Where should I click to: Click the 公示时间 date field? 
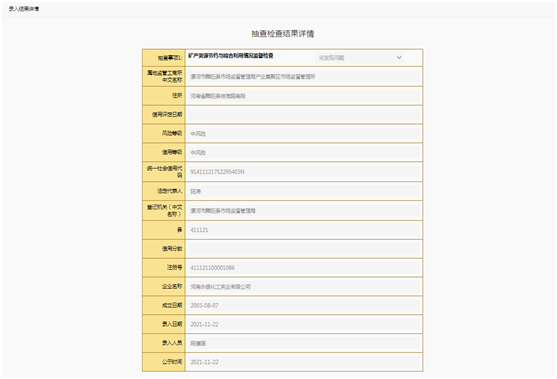304,362
